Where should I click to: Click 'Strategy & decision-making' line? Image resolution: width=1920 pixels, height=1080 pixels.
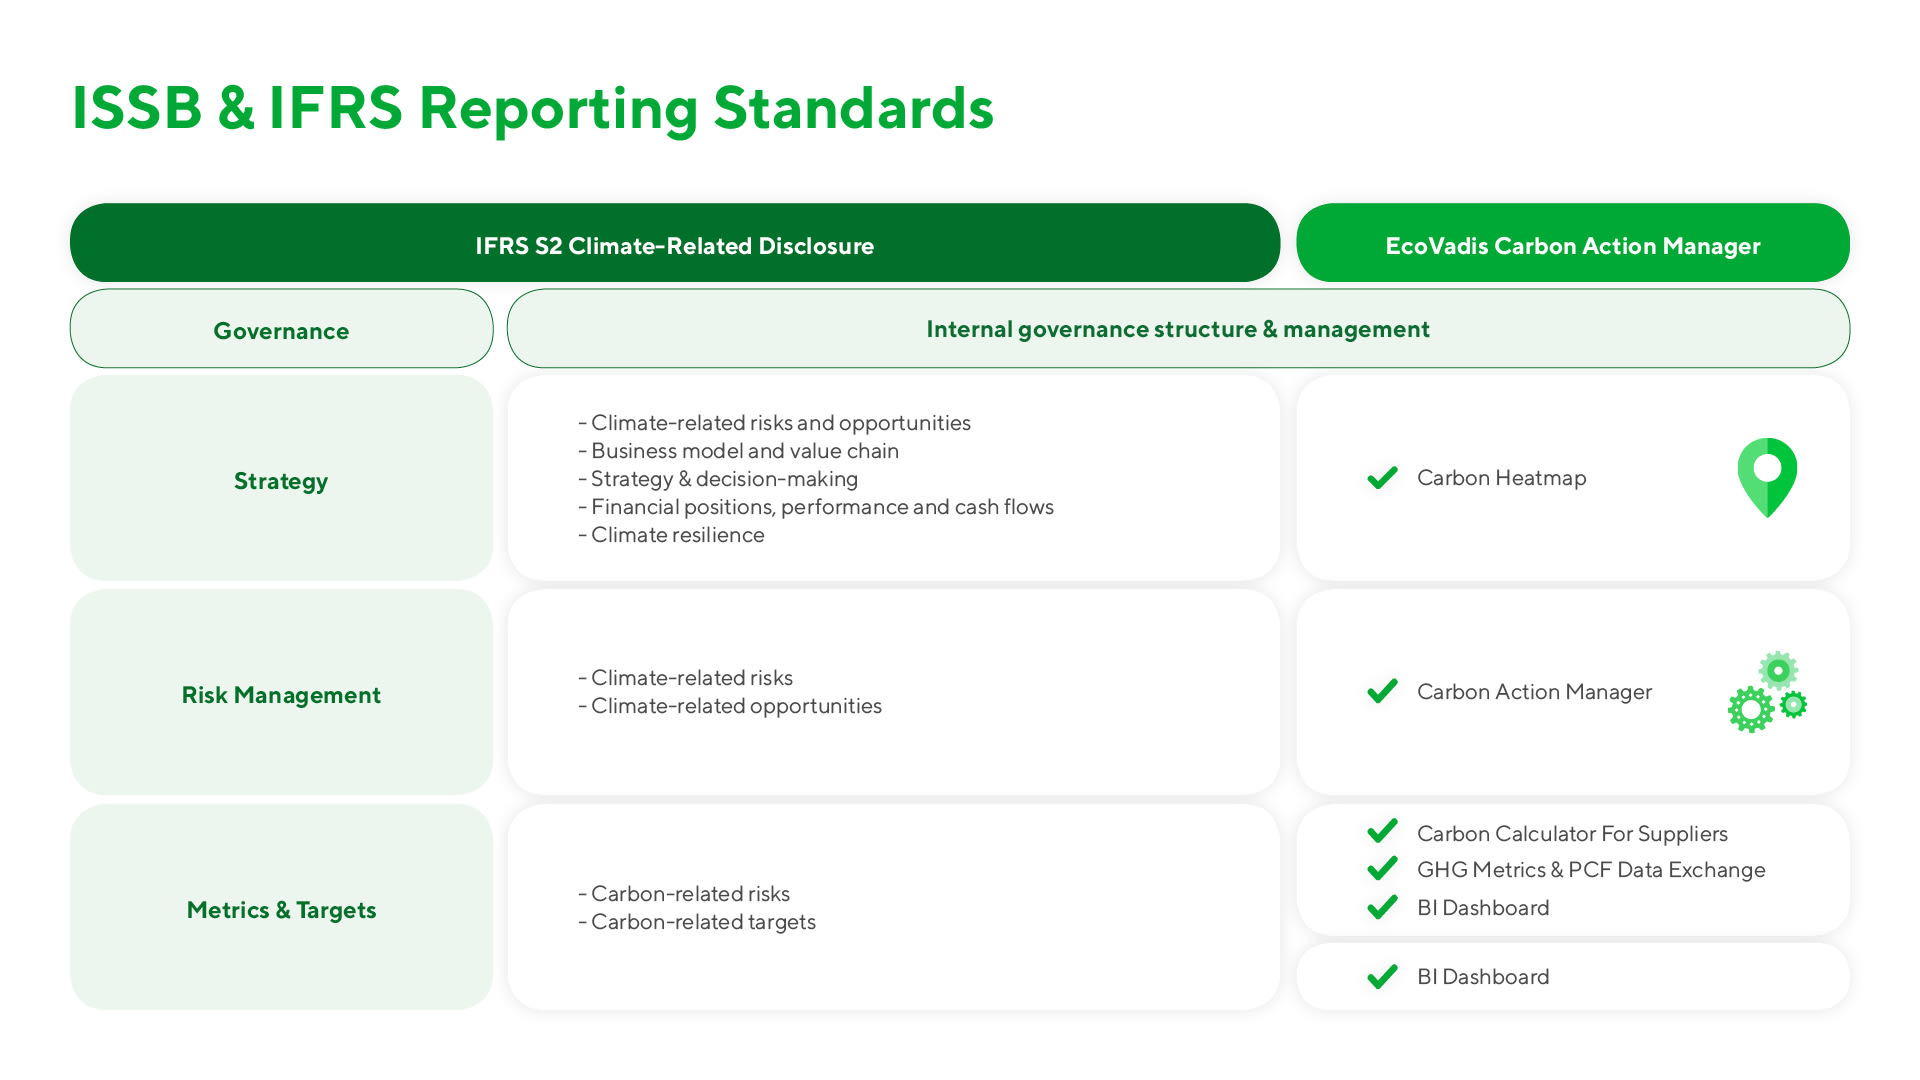point(718,479)
